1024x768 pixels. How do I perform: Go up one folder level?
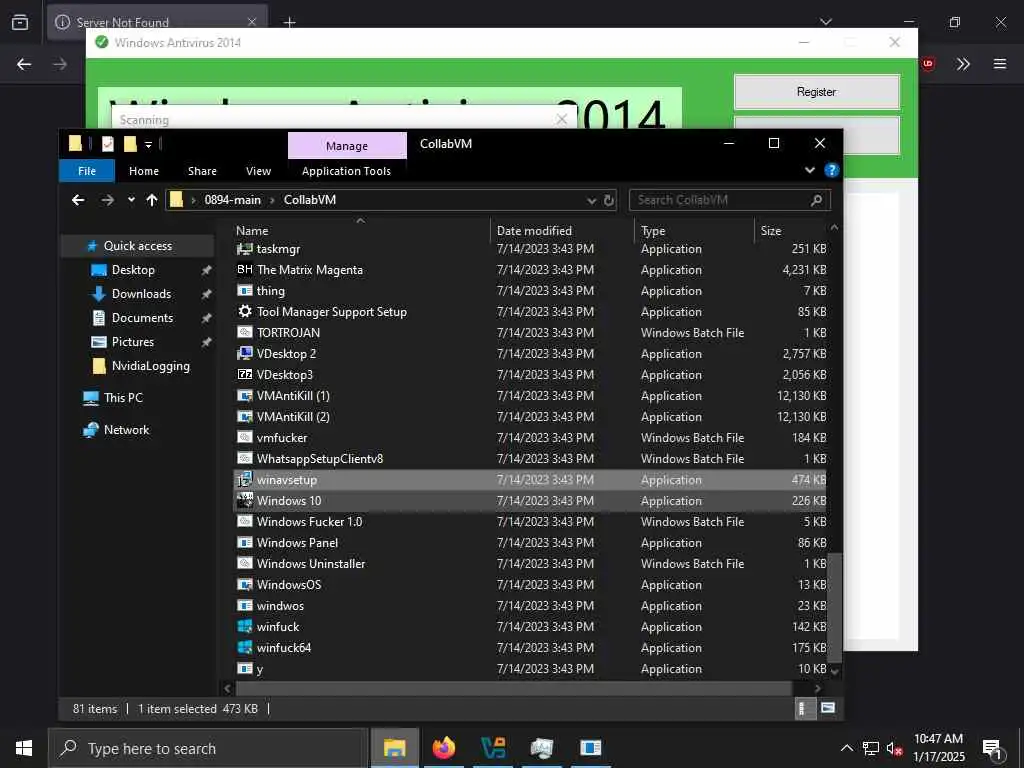coord(152,200)
